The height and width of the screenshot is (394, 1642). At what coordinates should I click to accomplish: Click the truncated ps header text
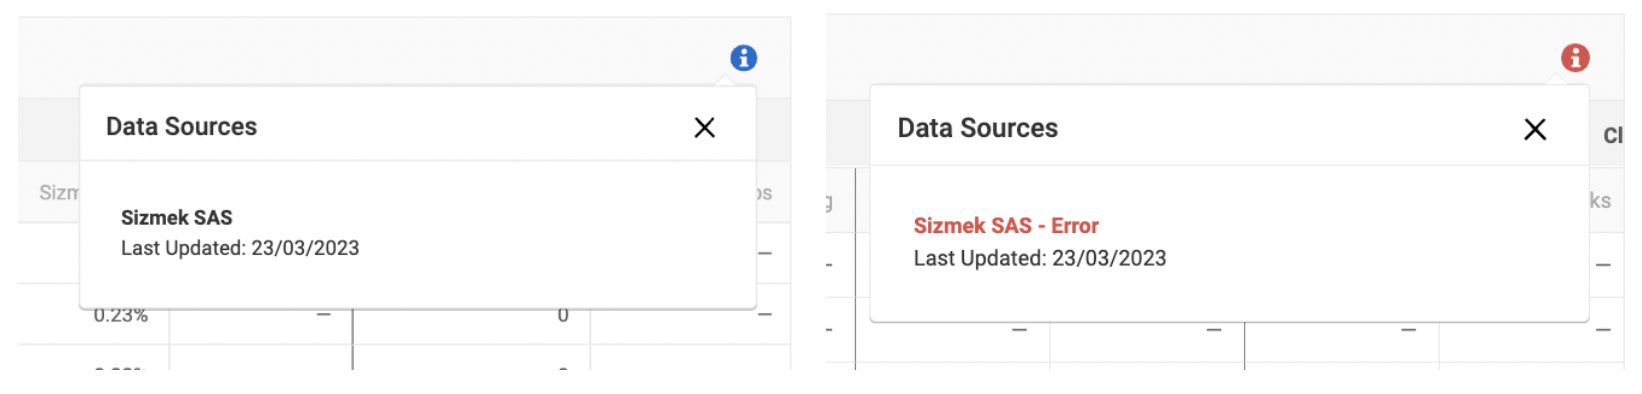[763, 193]
